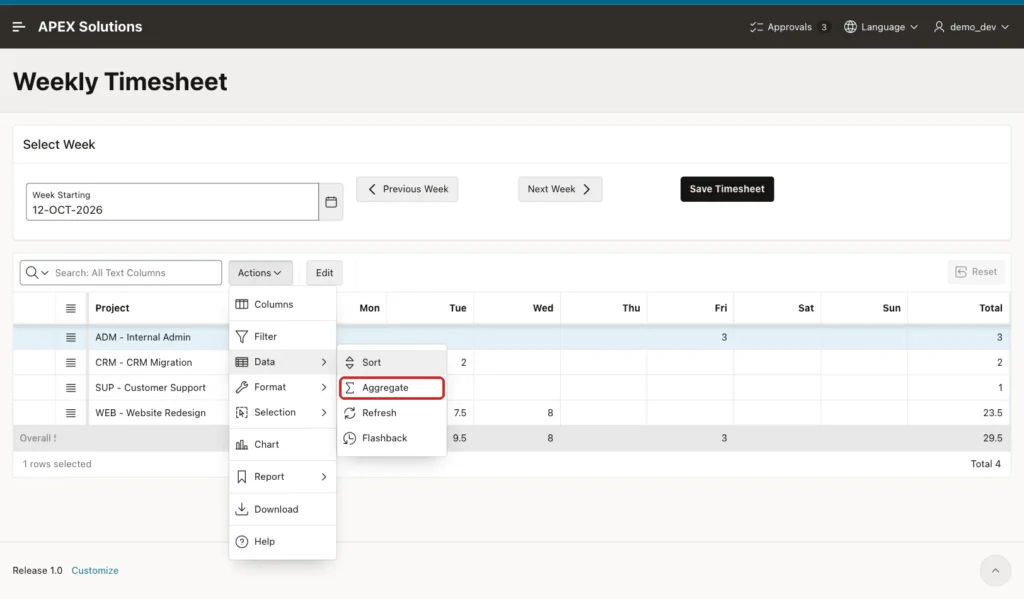This screenshot has width=1024, height=599.
Task: Expand the Format submenu
Action: point(282,387)
